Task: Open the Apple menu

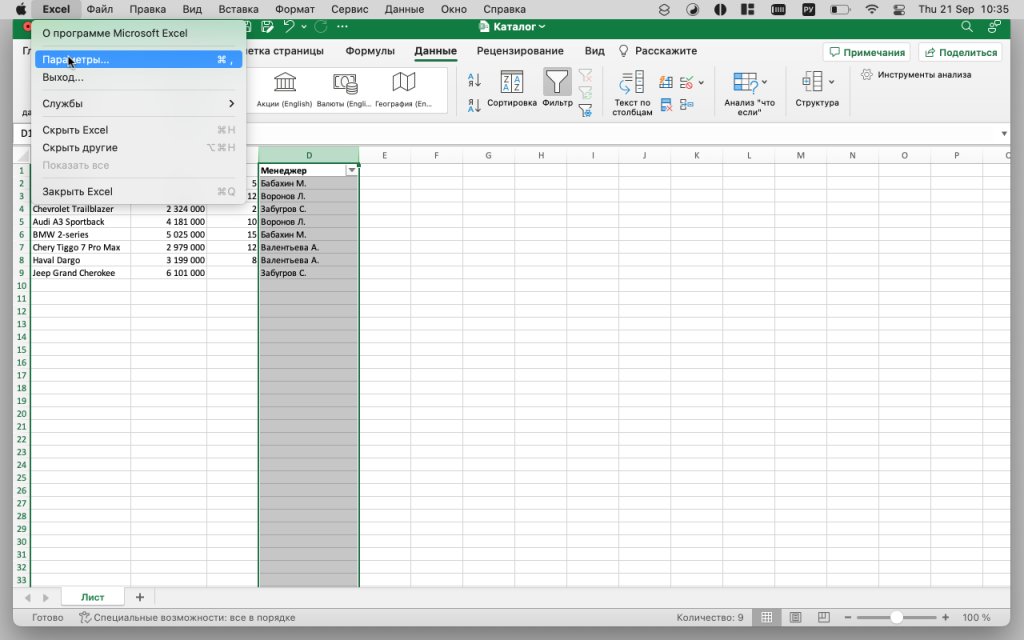Action: 21,9
